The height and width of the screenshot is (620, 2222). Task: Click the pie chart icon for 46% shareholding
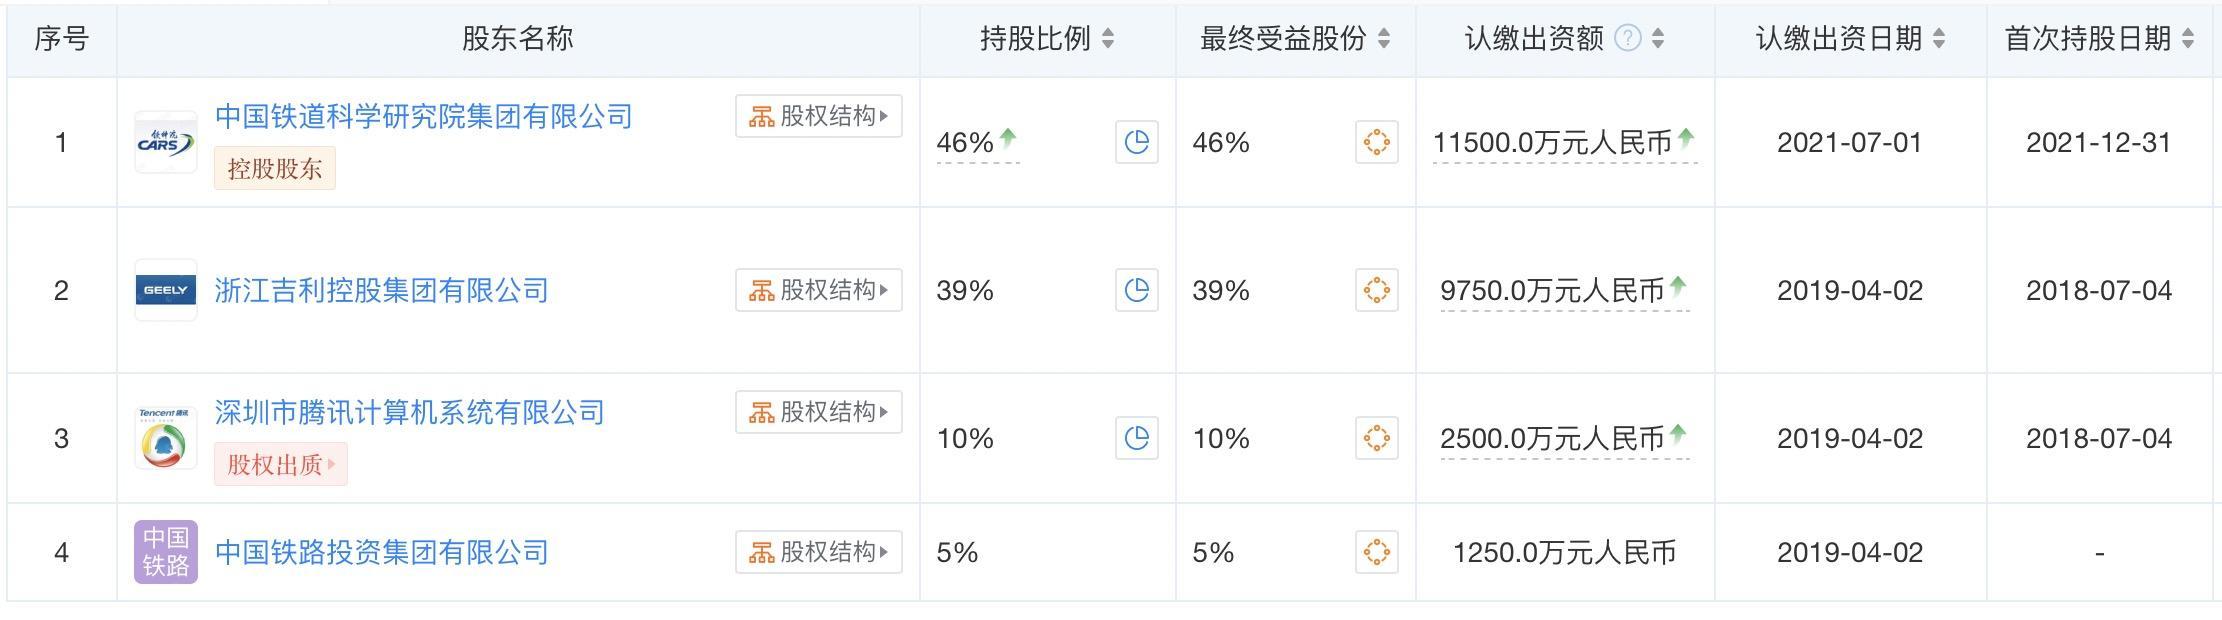1136,142
